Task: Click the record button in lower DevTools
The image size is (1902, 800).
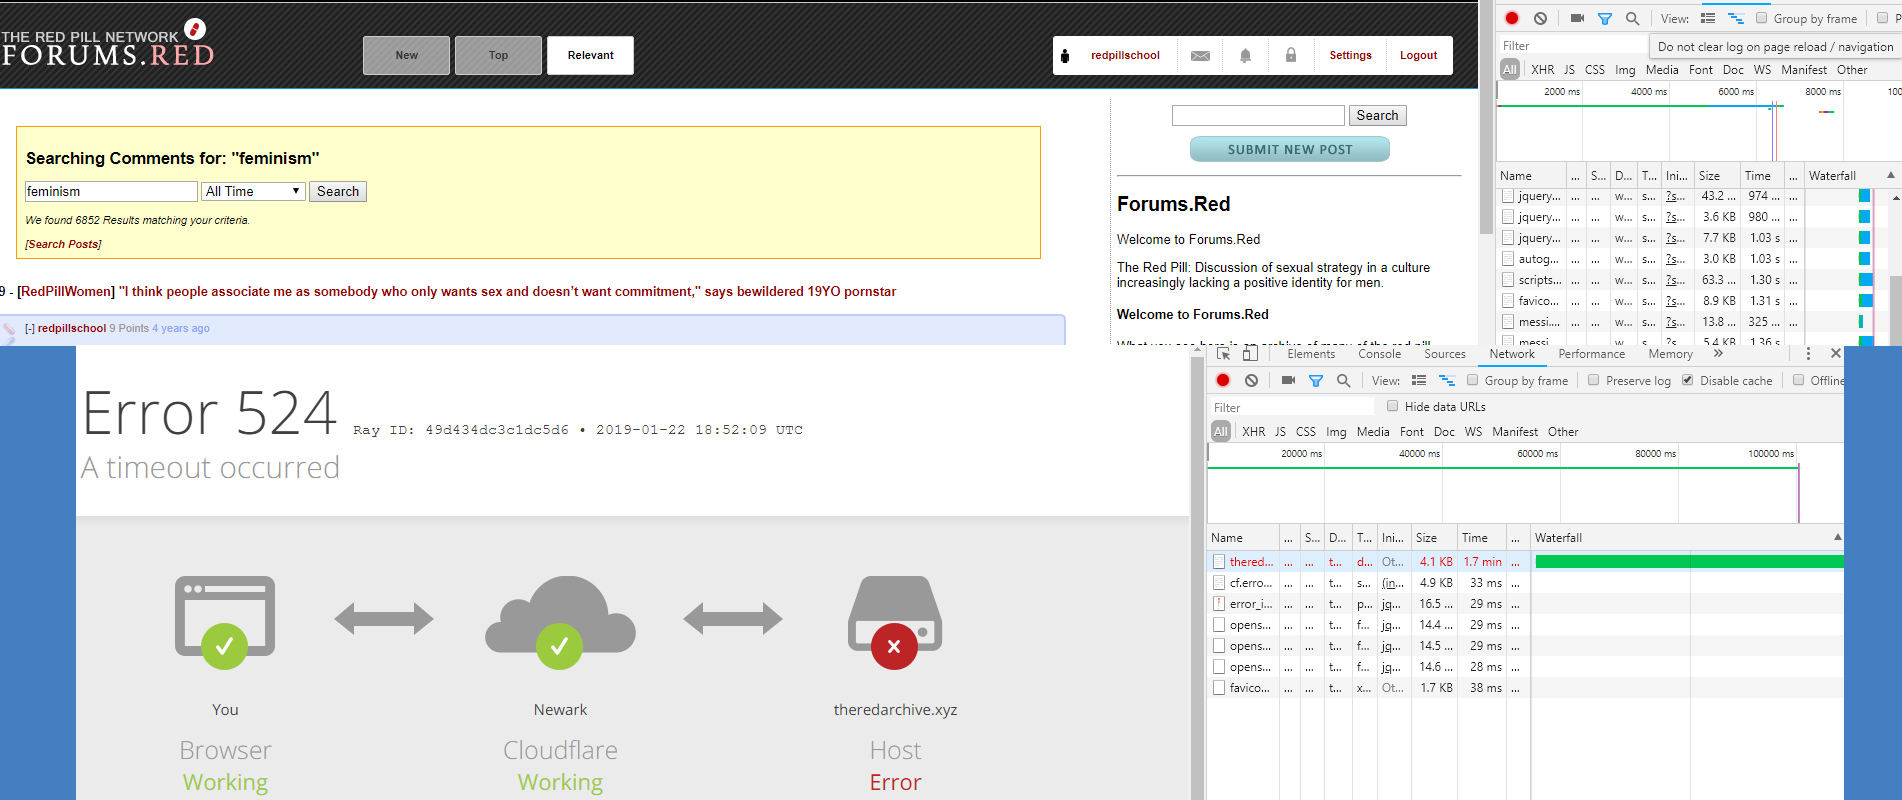Action: coord(1223,380)
